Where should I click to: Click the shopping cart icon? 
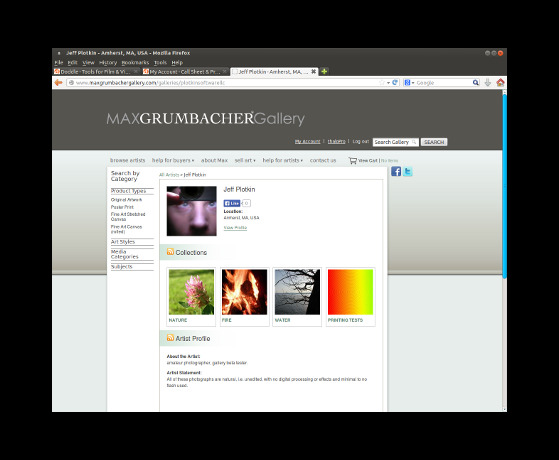click(353, 161)
